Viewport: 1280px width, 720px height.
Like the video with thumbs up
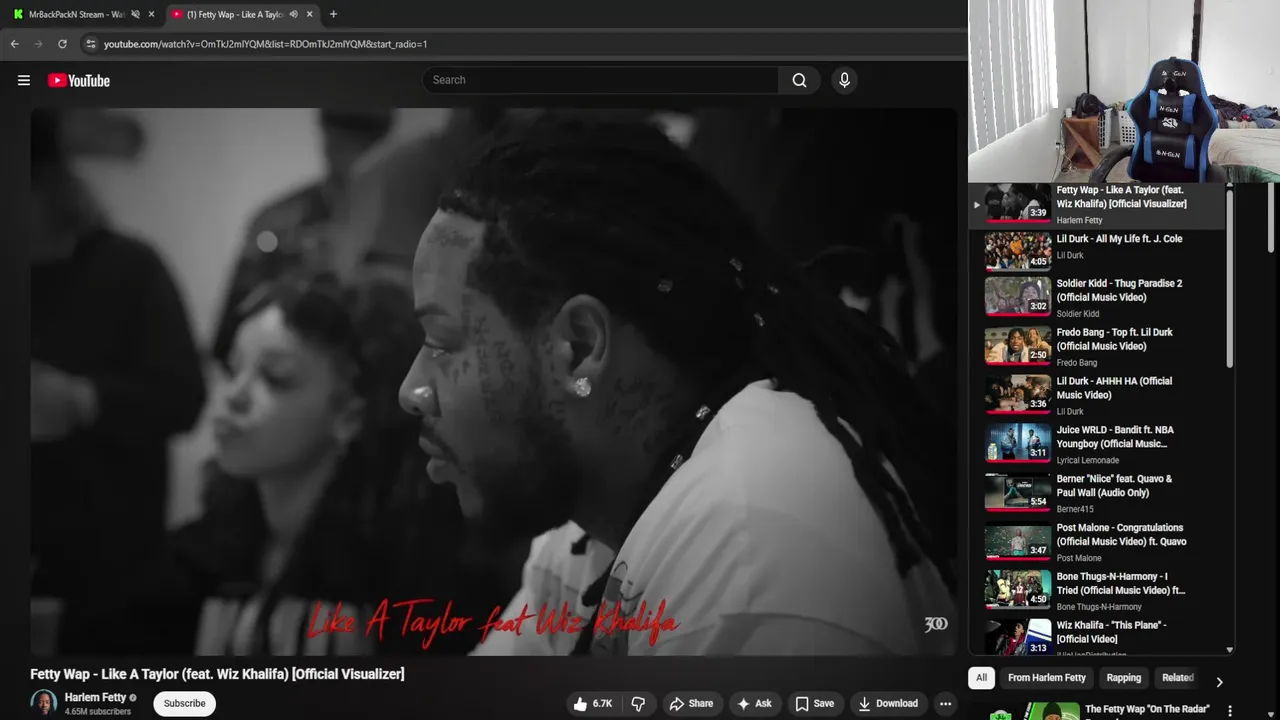point(592,704)
